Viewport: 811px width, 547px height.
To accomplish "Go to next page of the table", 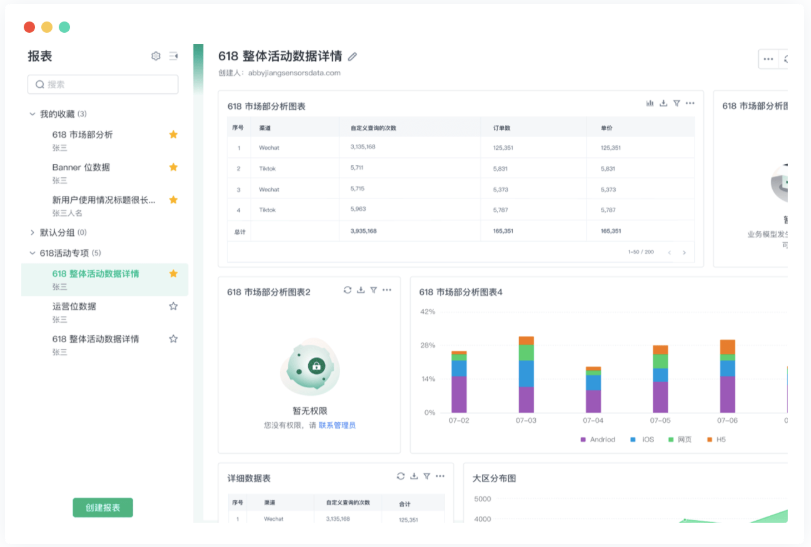I will tap(684, 252).
